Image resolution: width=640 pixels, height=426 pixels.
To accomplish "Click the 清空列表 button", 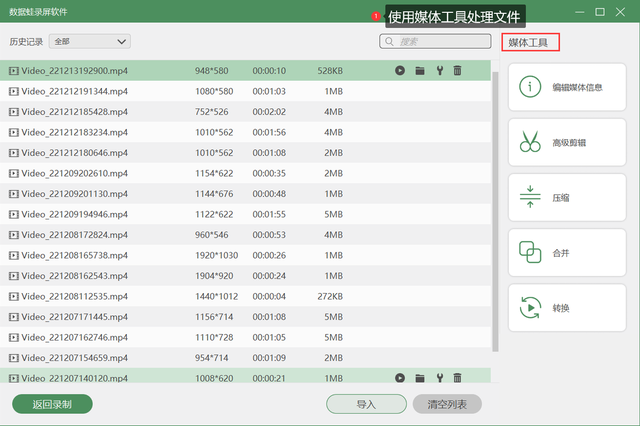I will click(x=447, y=404).
